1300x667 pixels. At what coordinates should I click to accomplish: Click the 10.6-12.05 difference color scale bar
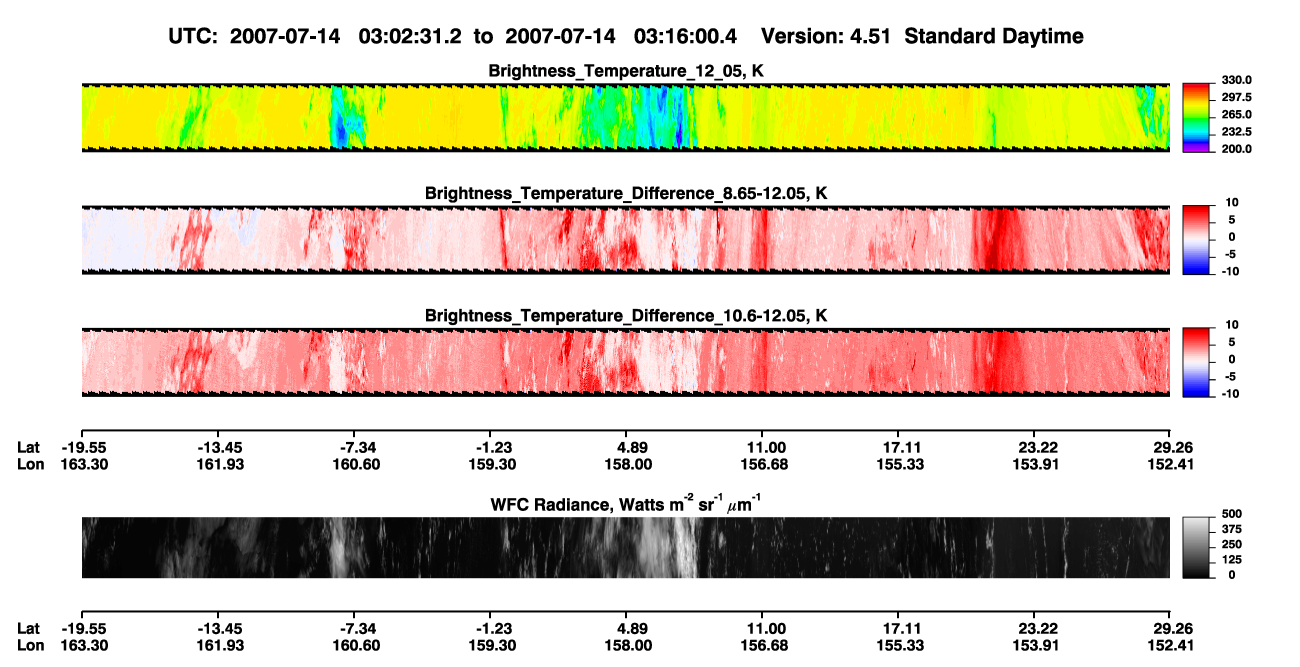tap(1196, 360)
